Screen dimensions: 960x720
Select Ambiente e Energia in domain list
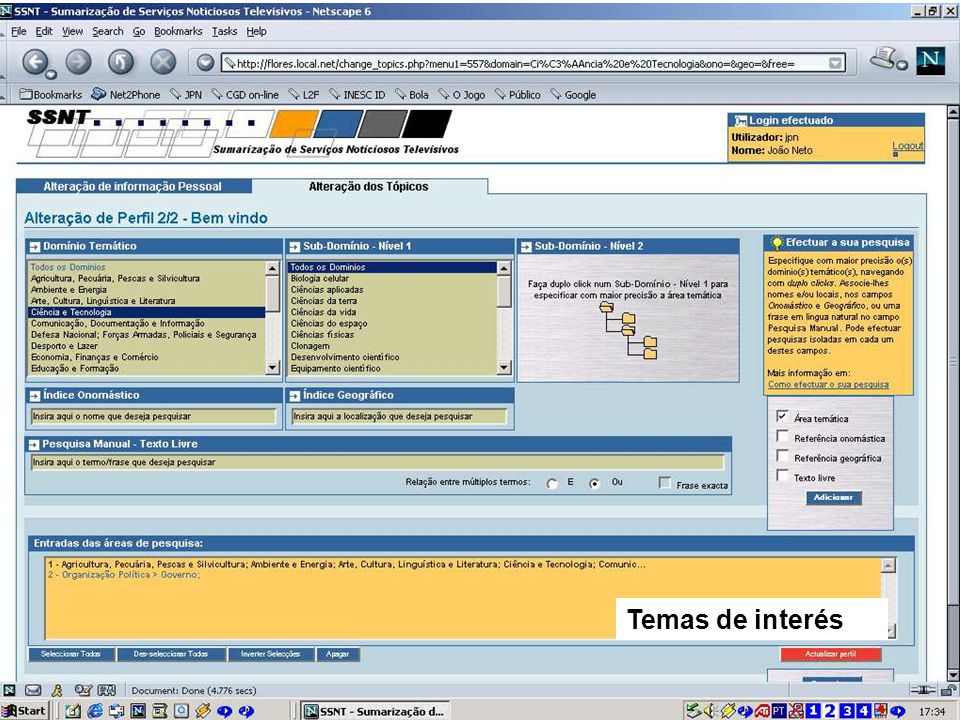pos(69,290)
